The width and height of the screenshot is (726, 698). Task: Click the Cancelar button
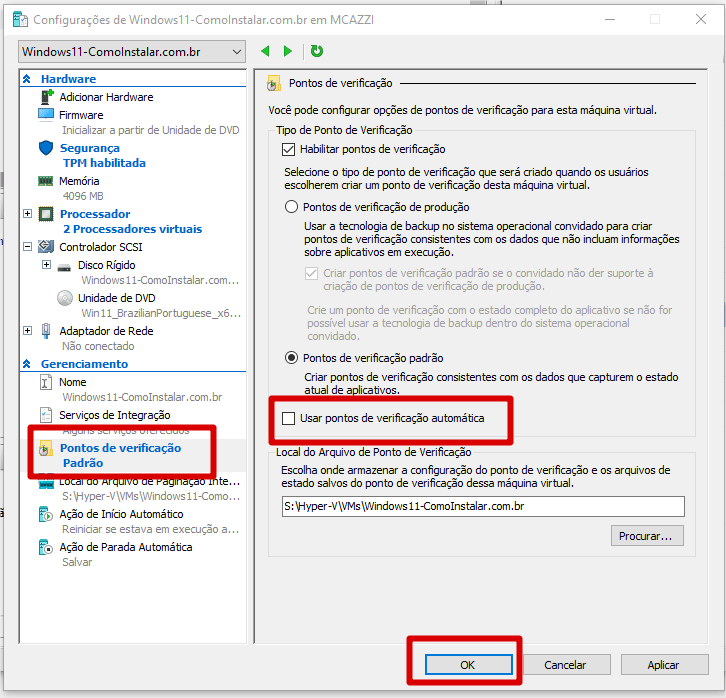(566, 665)
